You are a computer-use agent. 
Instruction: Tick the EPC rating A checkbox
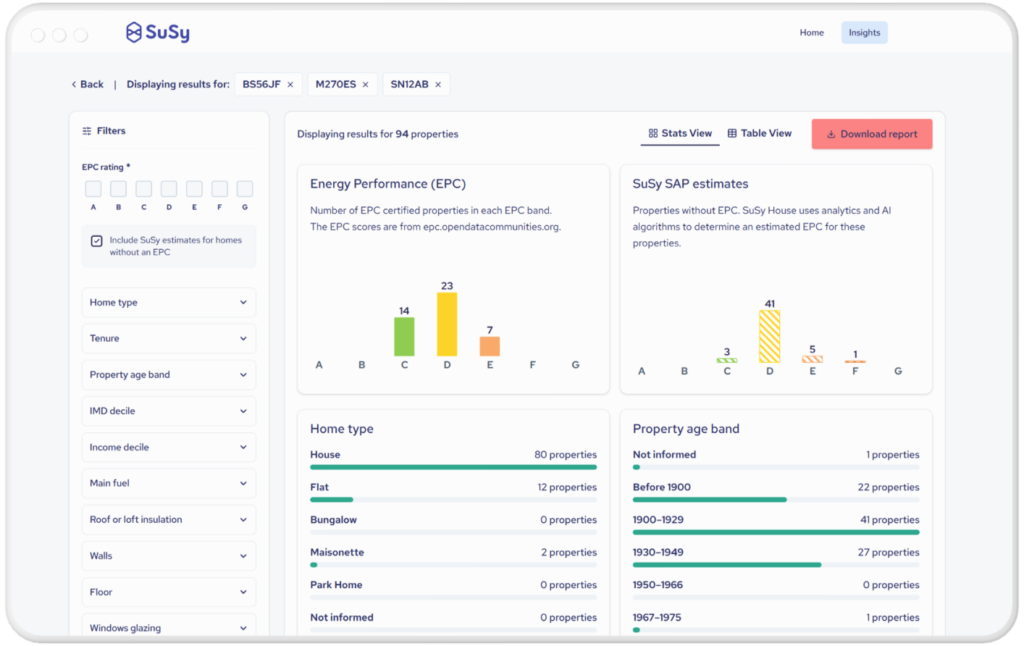93,189
